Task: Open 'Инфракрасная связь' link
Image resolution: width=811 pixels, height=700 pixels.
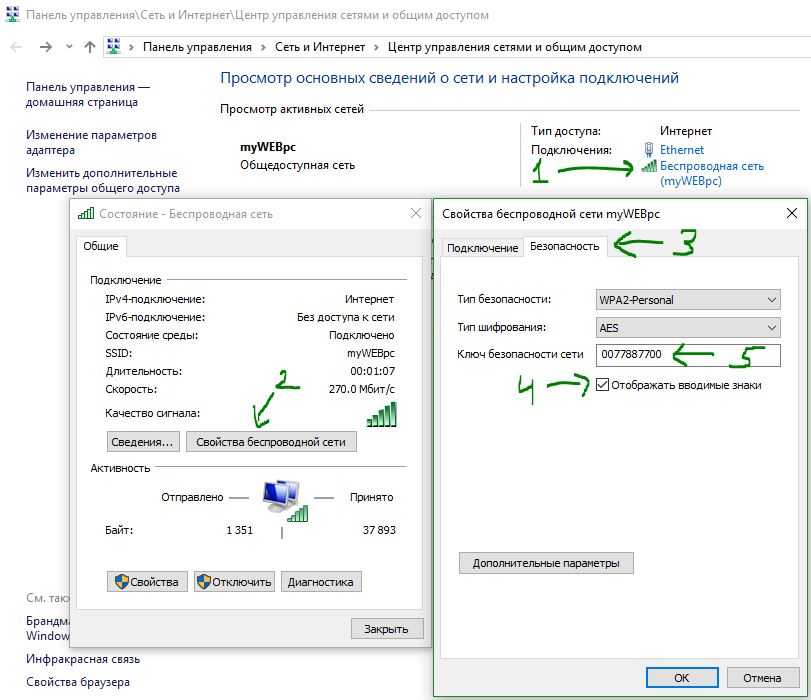Action: (83, 659)
